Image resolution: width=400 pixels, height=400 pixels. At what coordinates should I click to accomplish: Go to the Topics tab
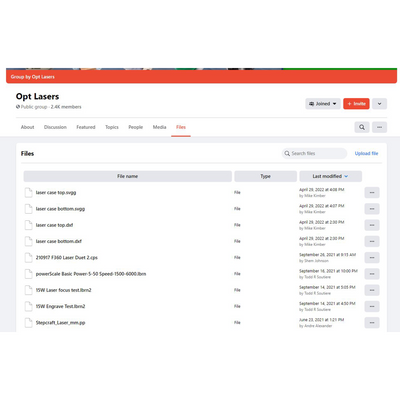coord(112,127)
